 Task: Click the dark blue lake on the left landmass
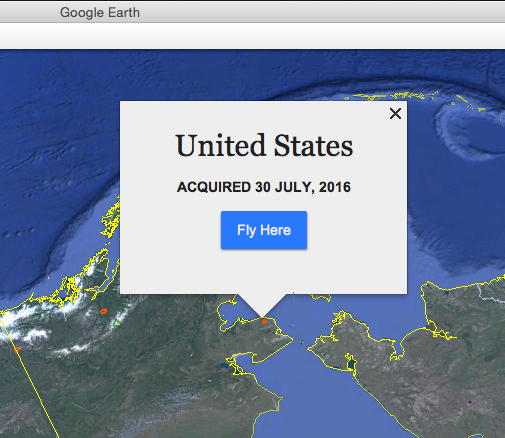224,366
